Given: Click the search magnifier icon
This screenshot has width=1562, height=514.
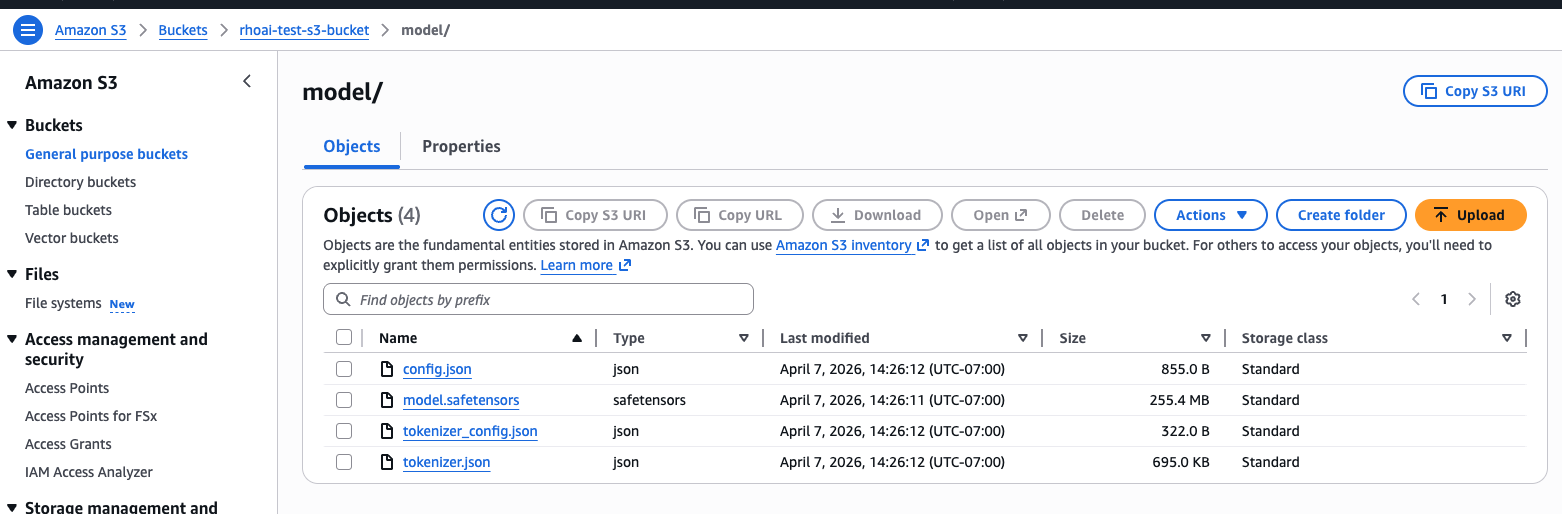Looking at the screenshot, I should pyautogui.click(x=343, y=299).
